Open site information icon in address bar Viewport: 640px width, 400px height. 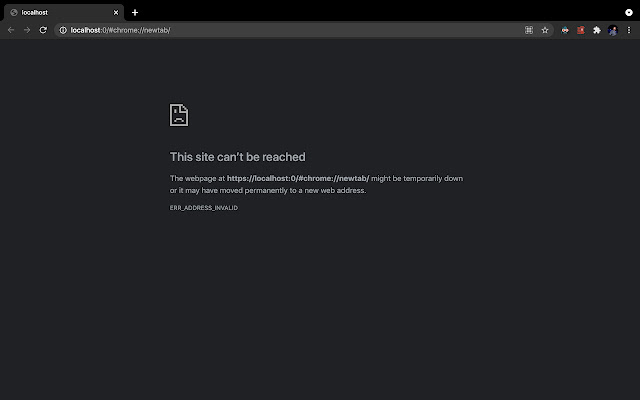63,30
